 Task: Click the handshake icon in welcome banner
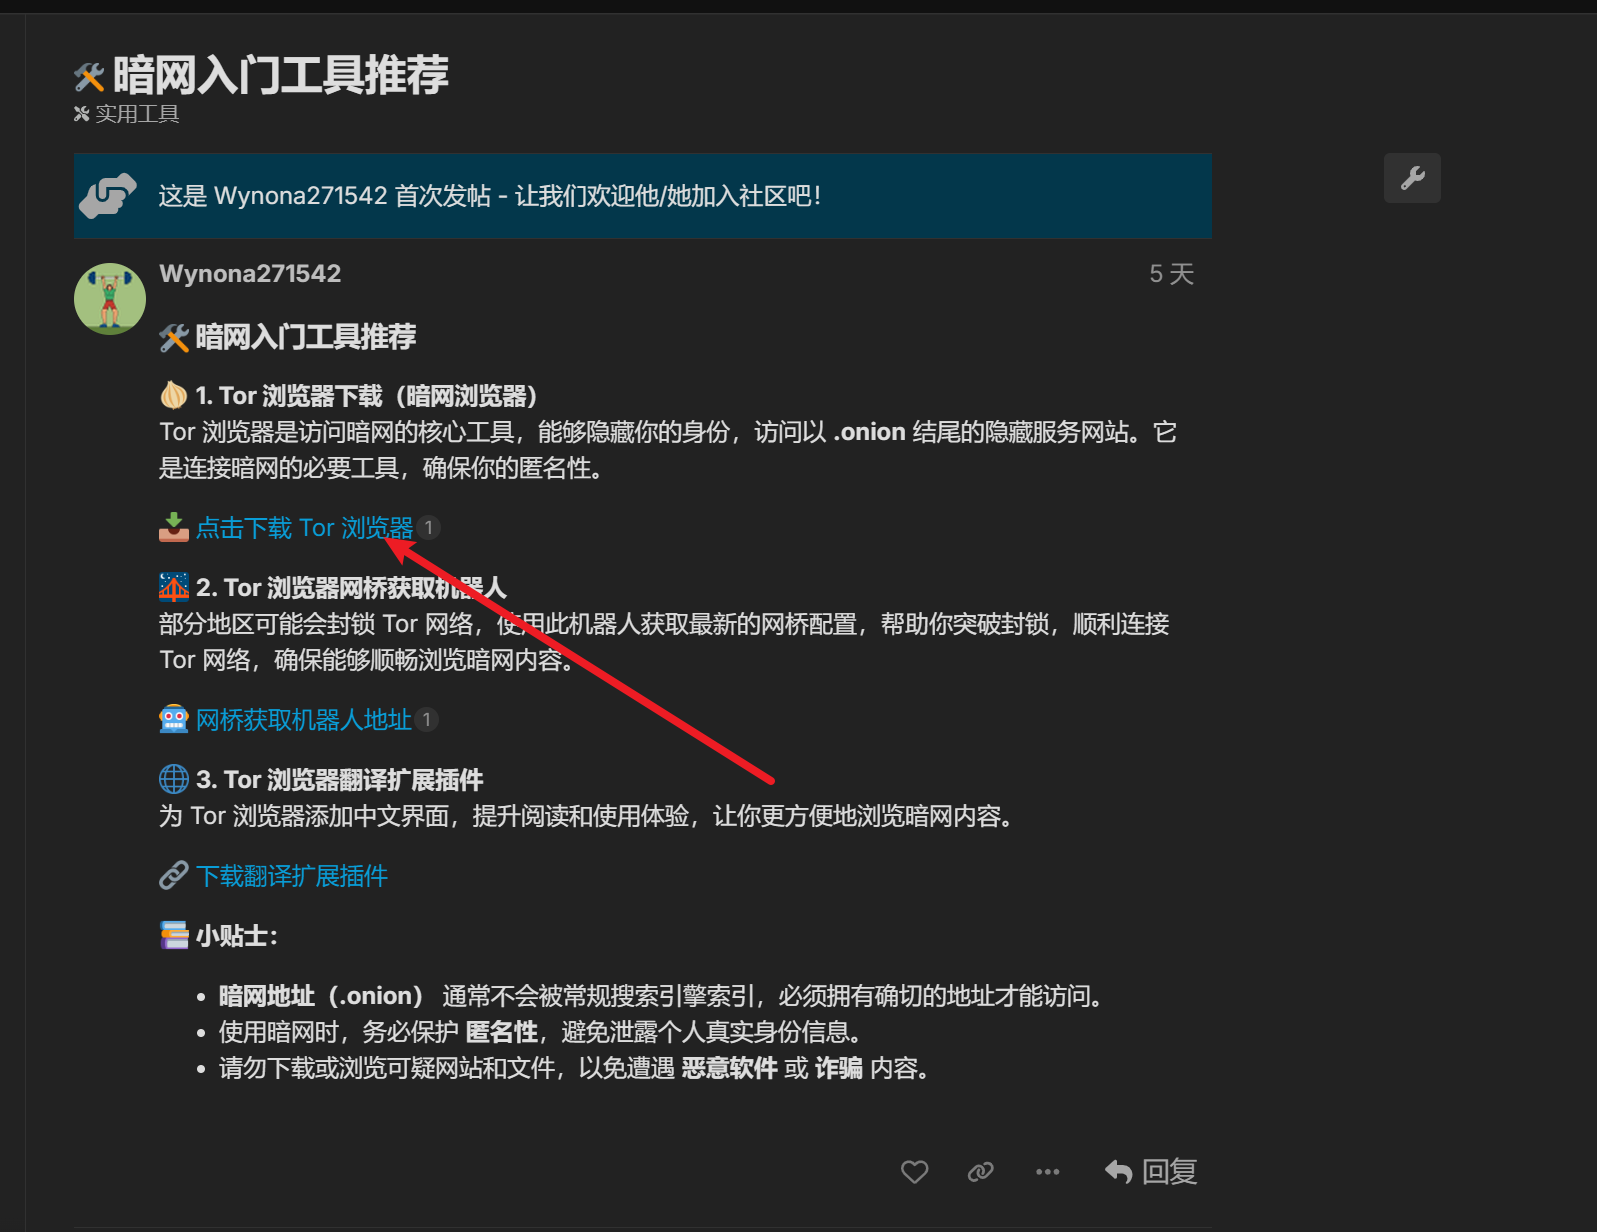coord(108,196)
